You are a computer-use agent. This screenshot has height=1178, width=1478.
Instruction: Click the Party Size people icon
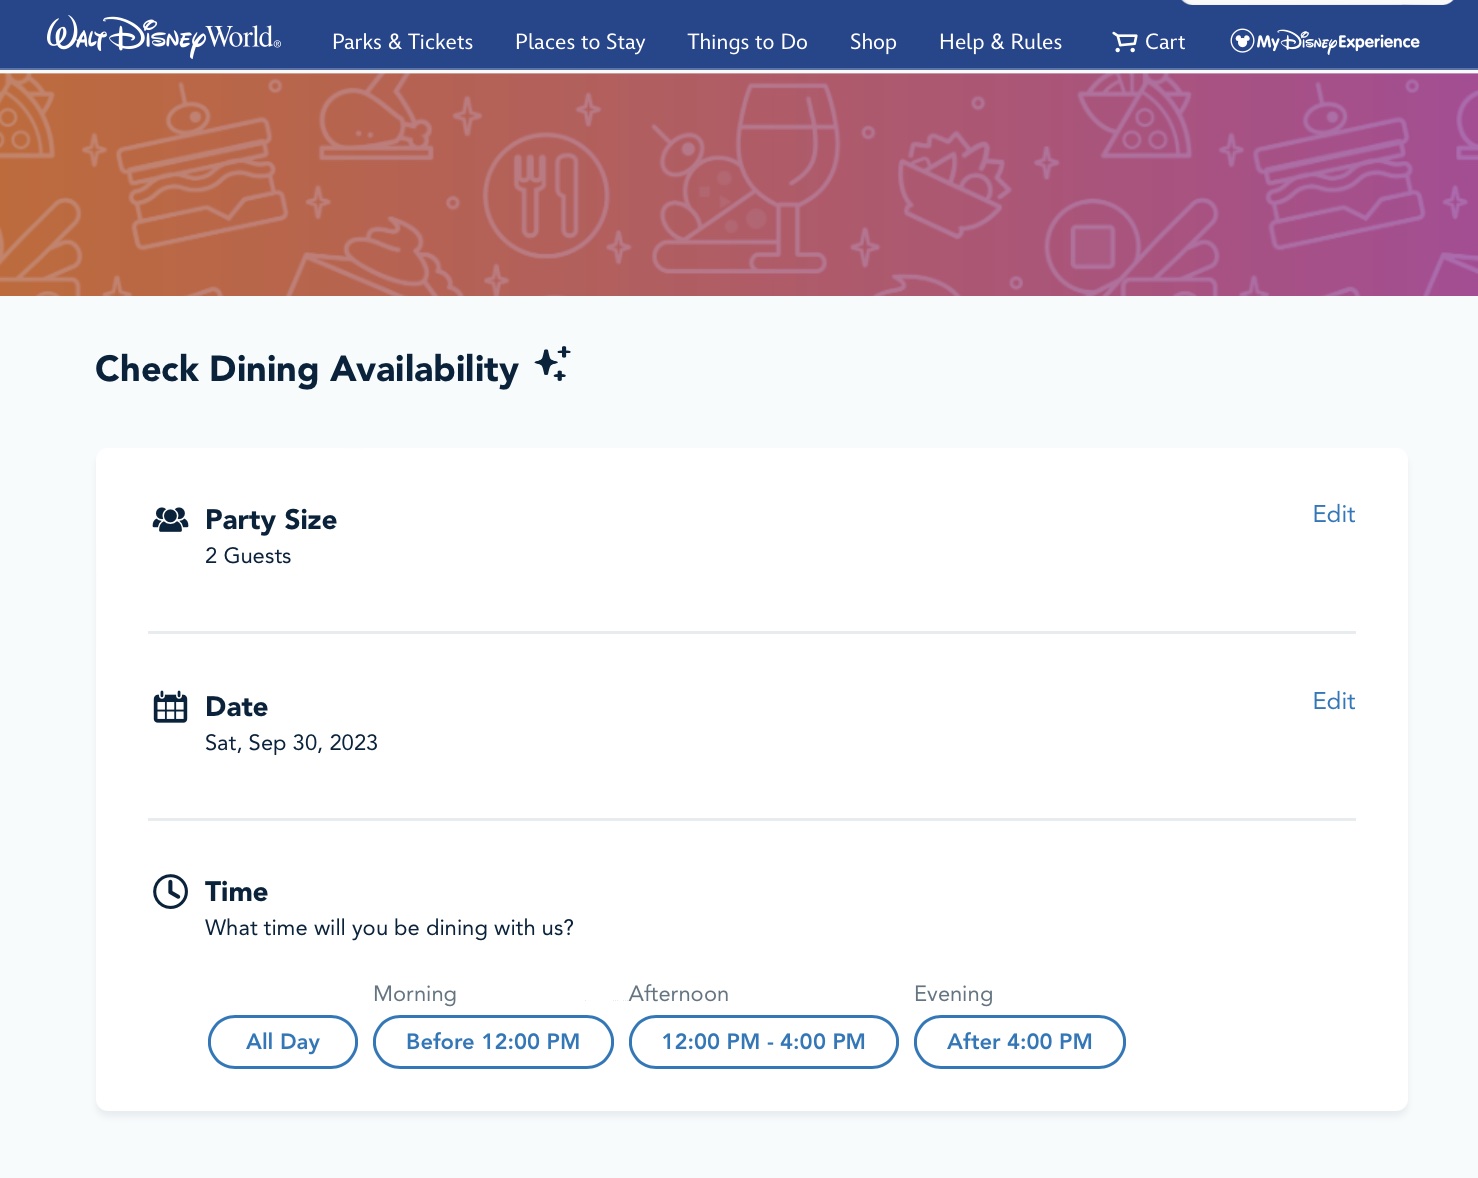[170, 519]
